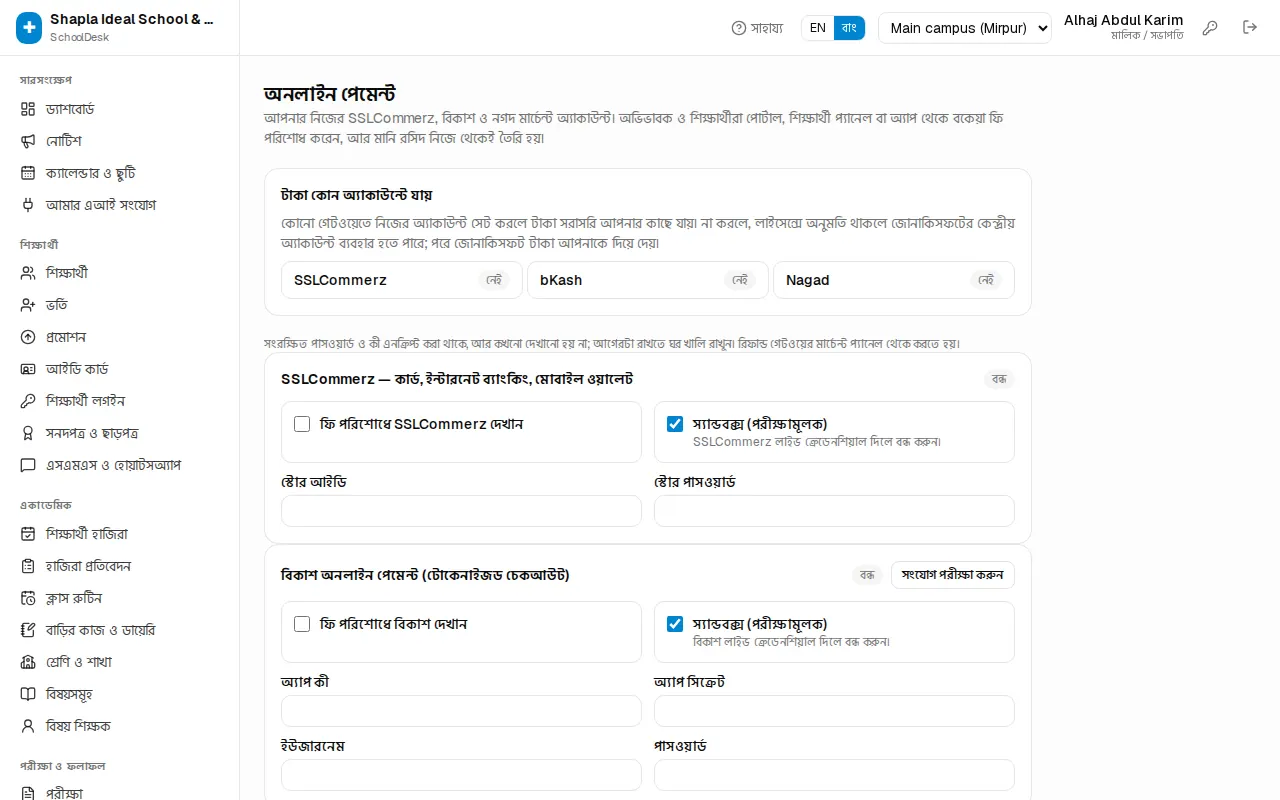Switch language to বাং
1280x800 pixels.
(x=849, y=28)
